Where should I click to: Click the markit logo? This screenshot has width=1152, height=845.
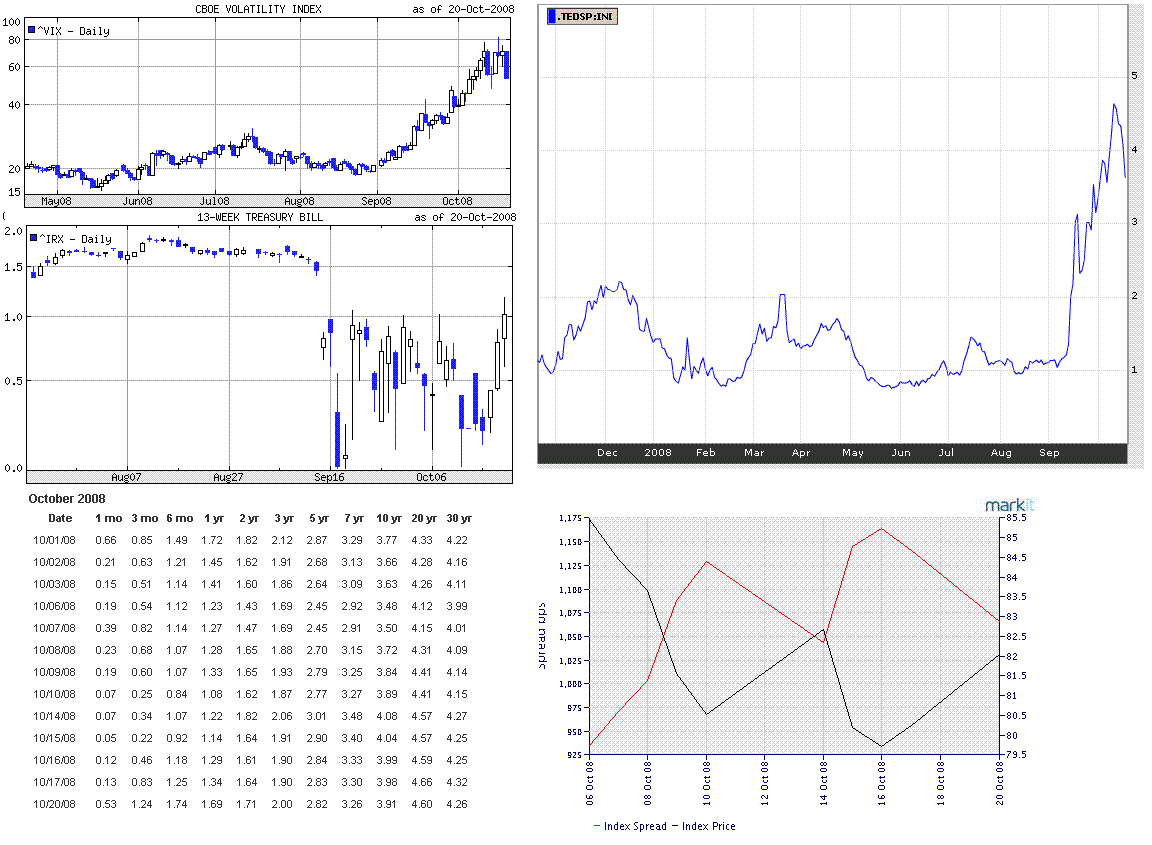coord(1006,506)
